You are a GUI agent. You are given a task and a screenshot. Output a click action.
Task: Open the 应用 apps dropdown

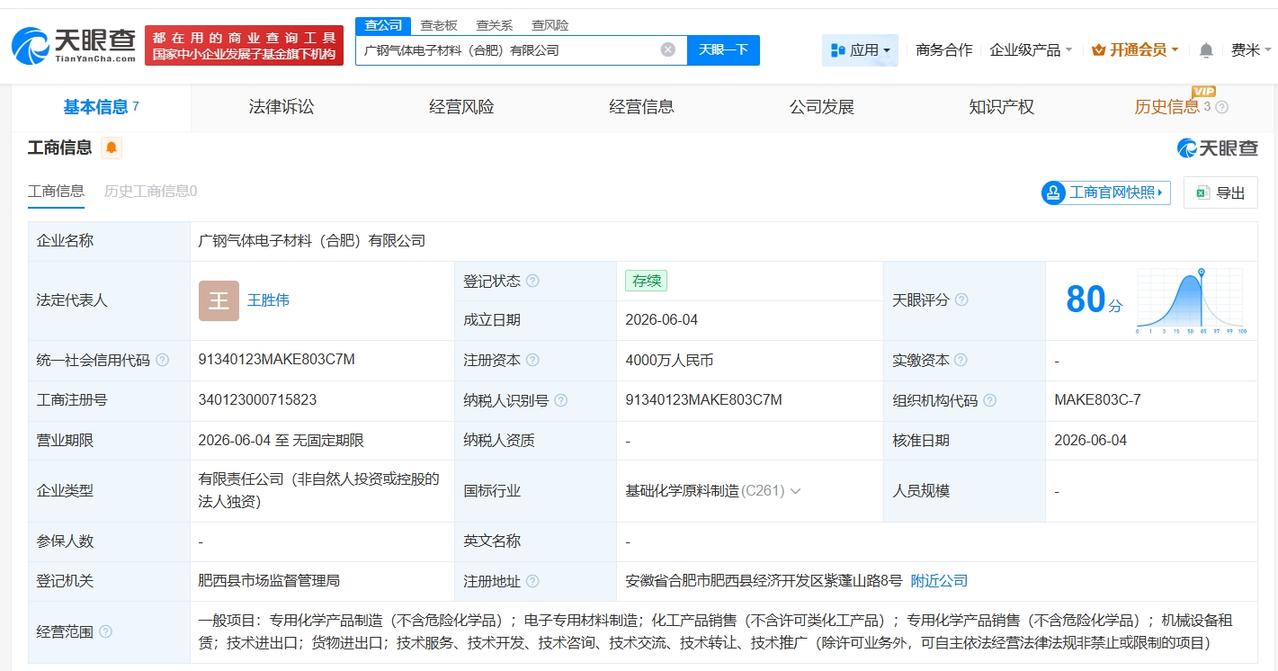point(860,50)
